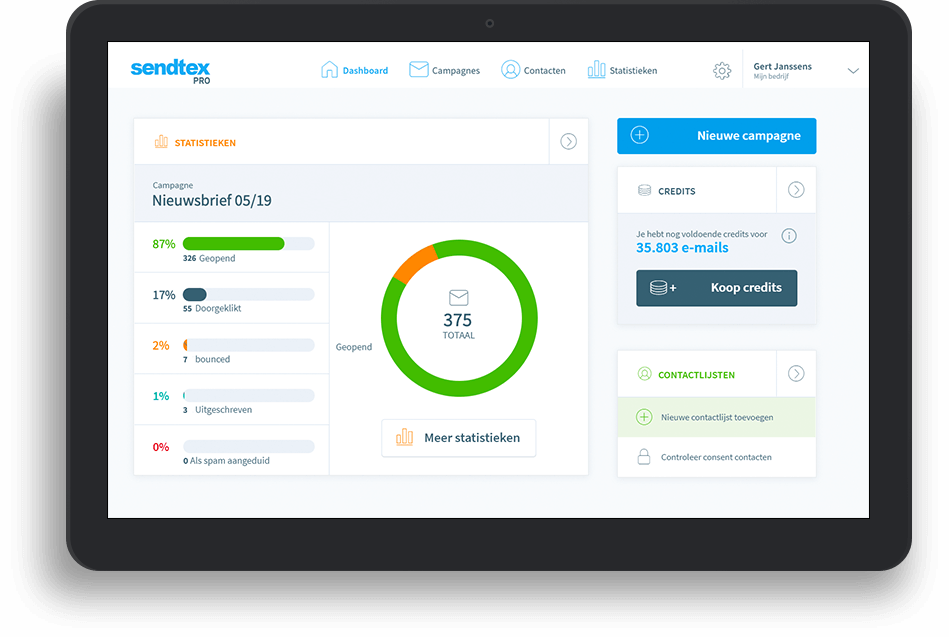
Task: Click the 0 Als spam aangeduid text
Action: click(226, 461)
